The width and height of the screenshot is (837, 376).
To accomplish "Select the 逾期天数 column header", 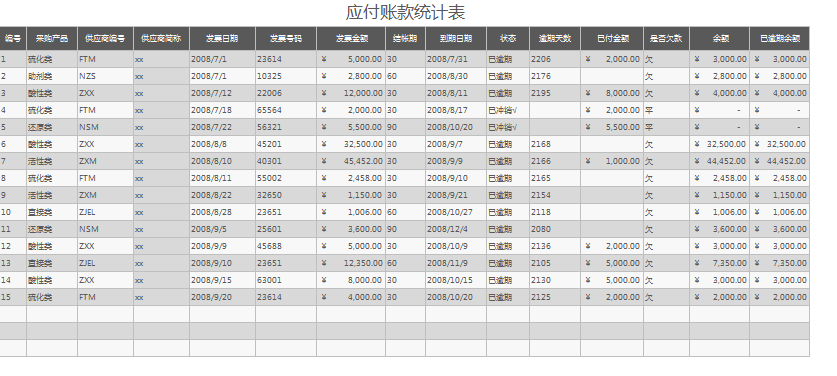I will 555,38.
